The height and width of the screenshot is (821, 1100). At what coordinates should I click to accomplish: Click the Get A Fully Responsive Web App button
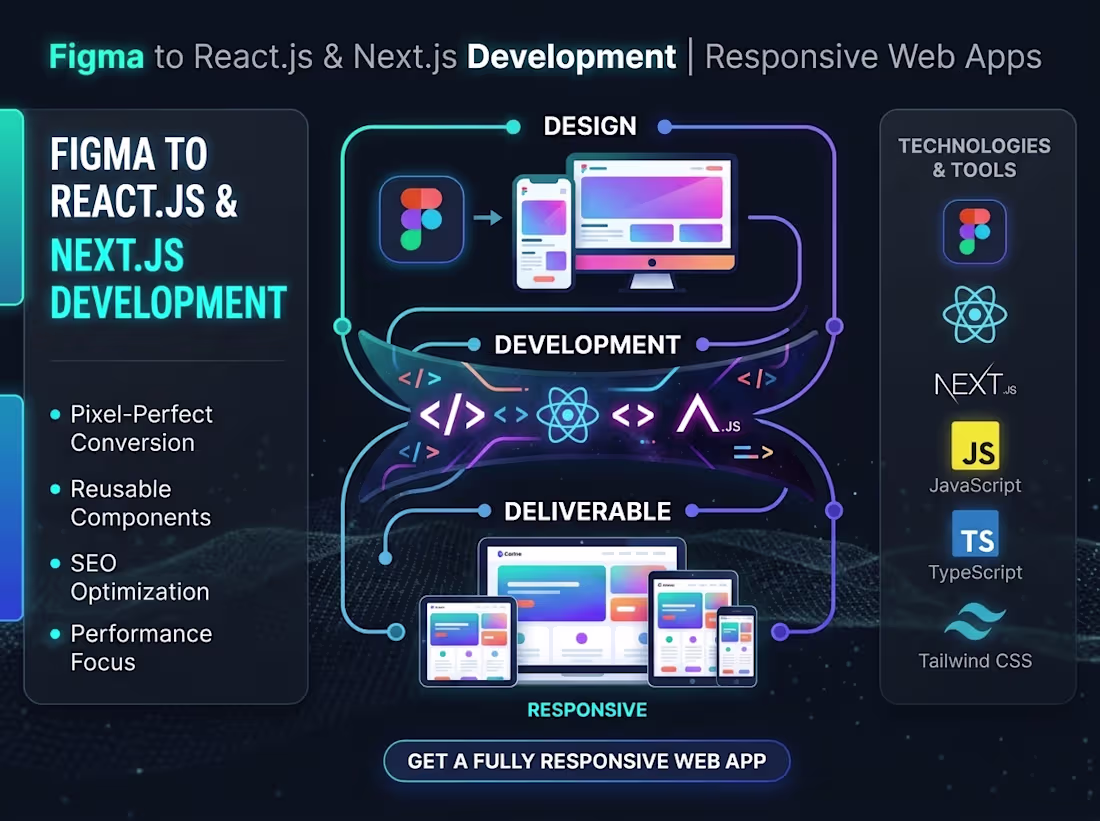tap(586, 761)
